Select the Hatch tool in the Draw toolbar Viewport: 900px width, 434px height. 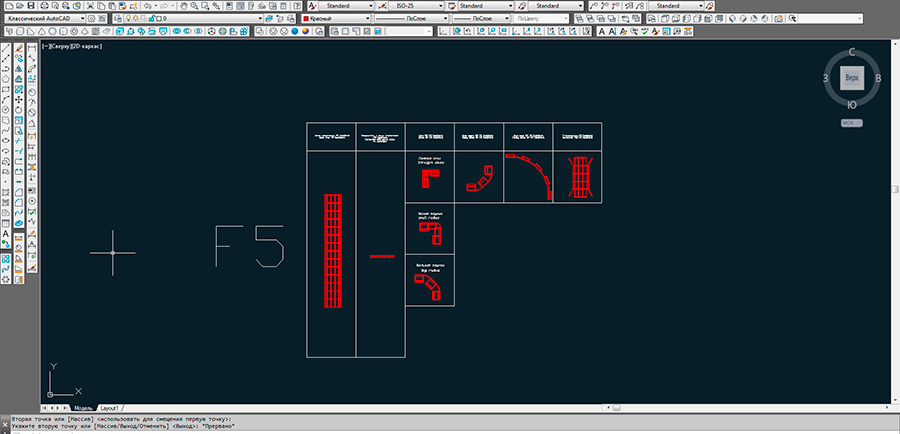coord(6,192)
